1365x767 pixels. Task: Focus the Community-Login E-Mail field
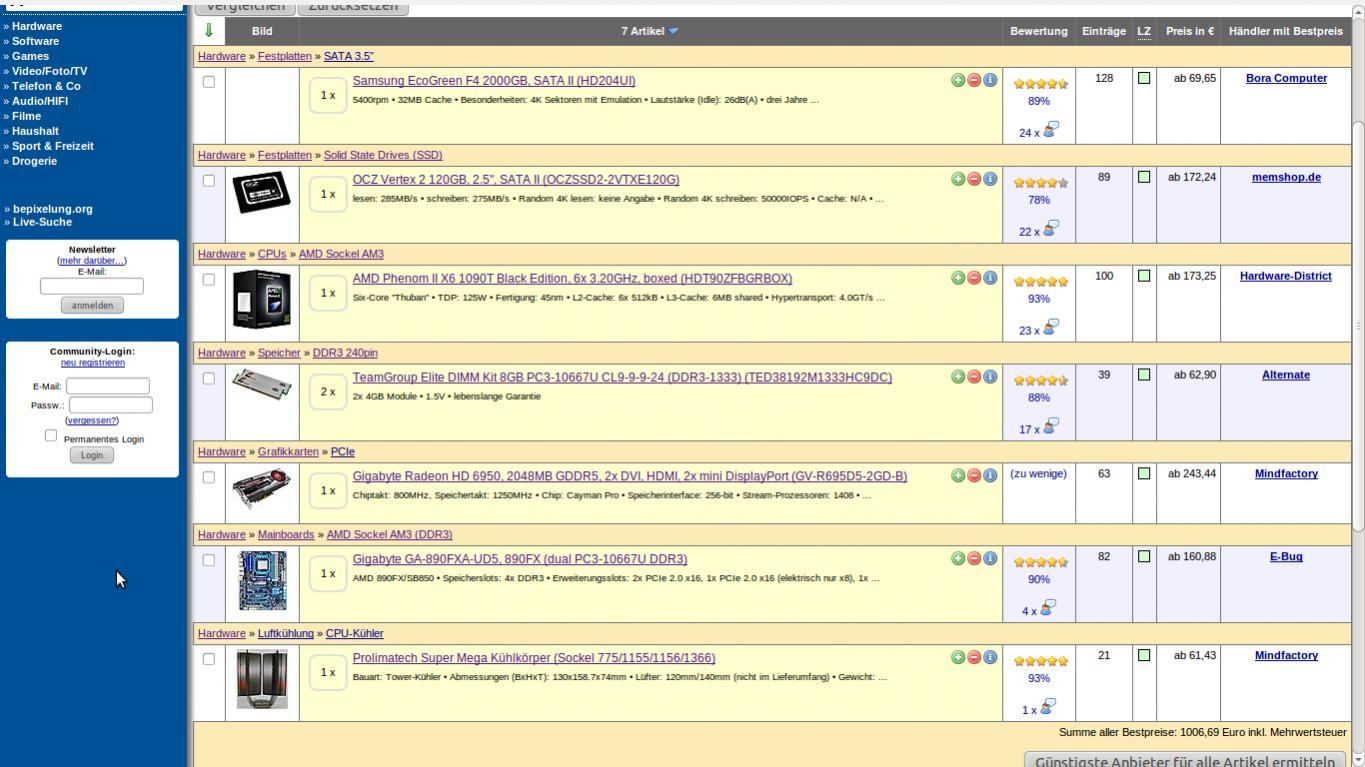108,386
